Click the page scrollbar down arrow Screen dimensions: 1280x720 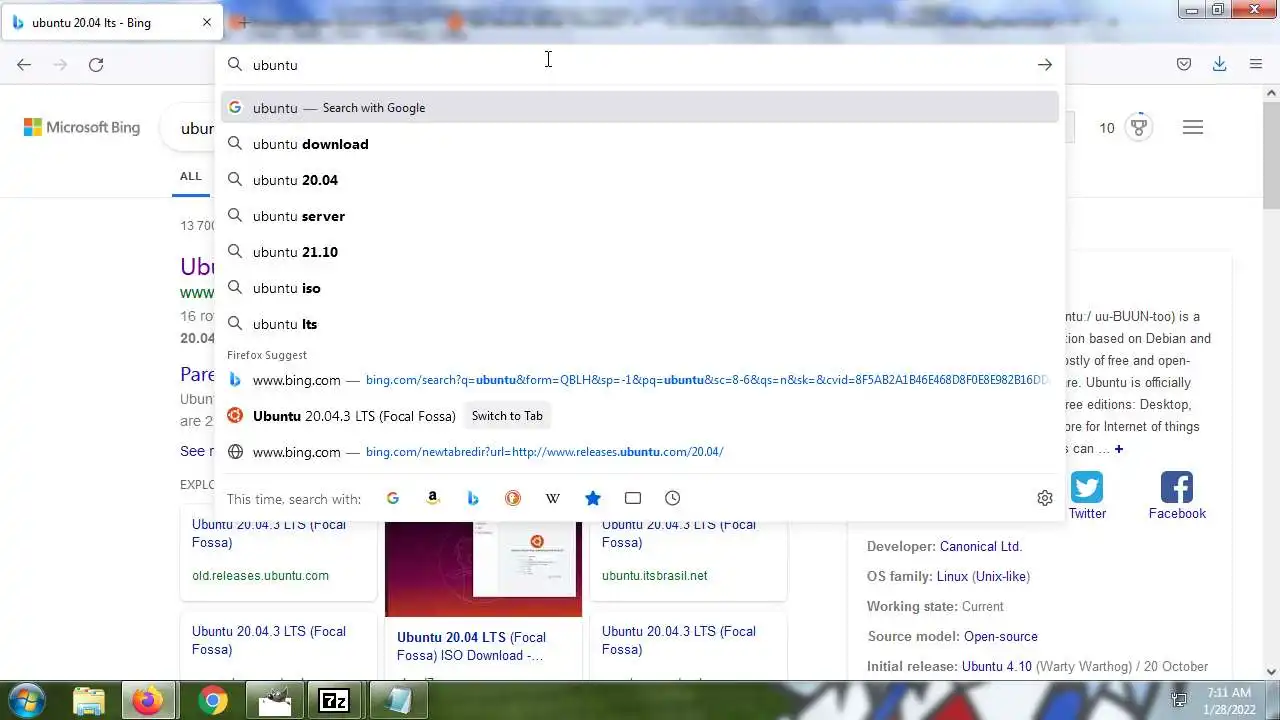click(1272, 672)
